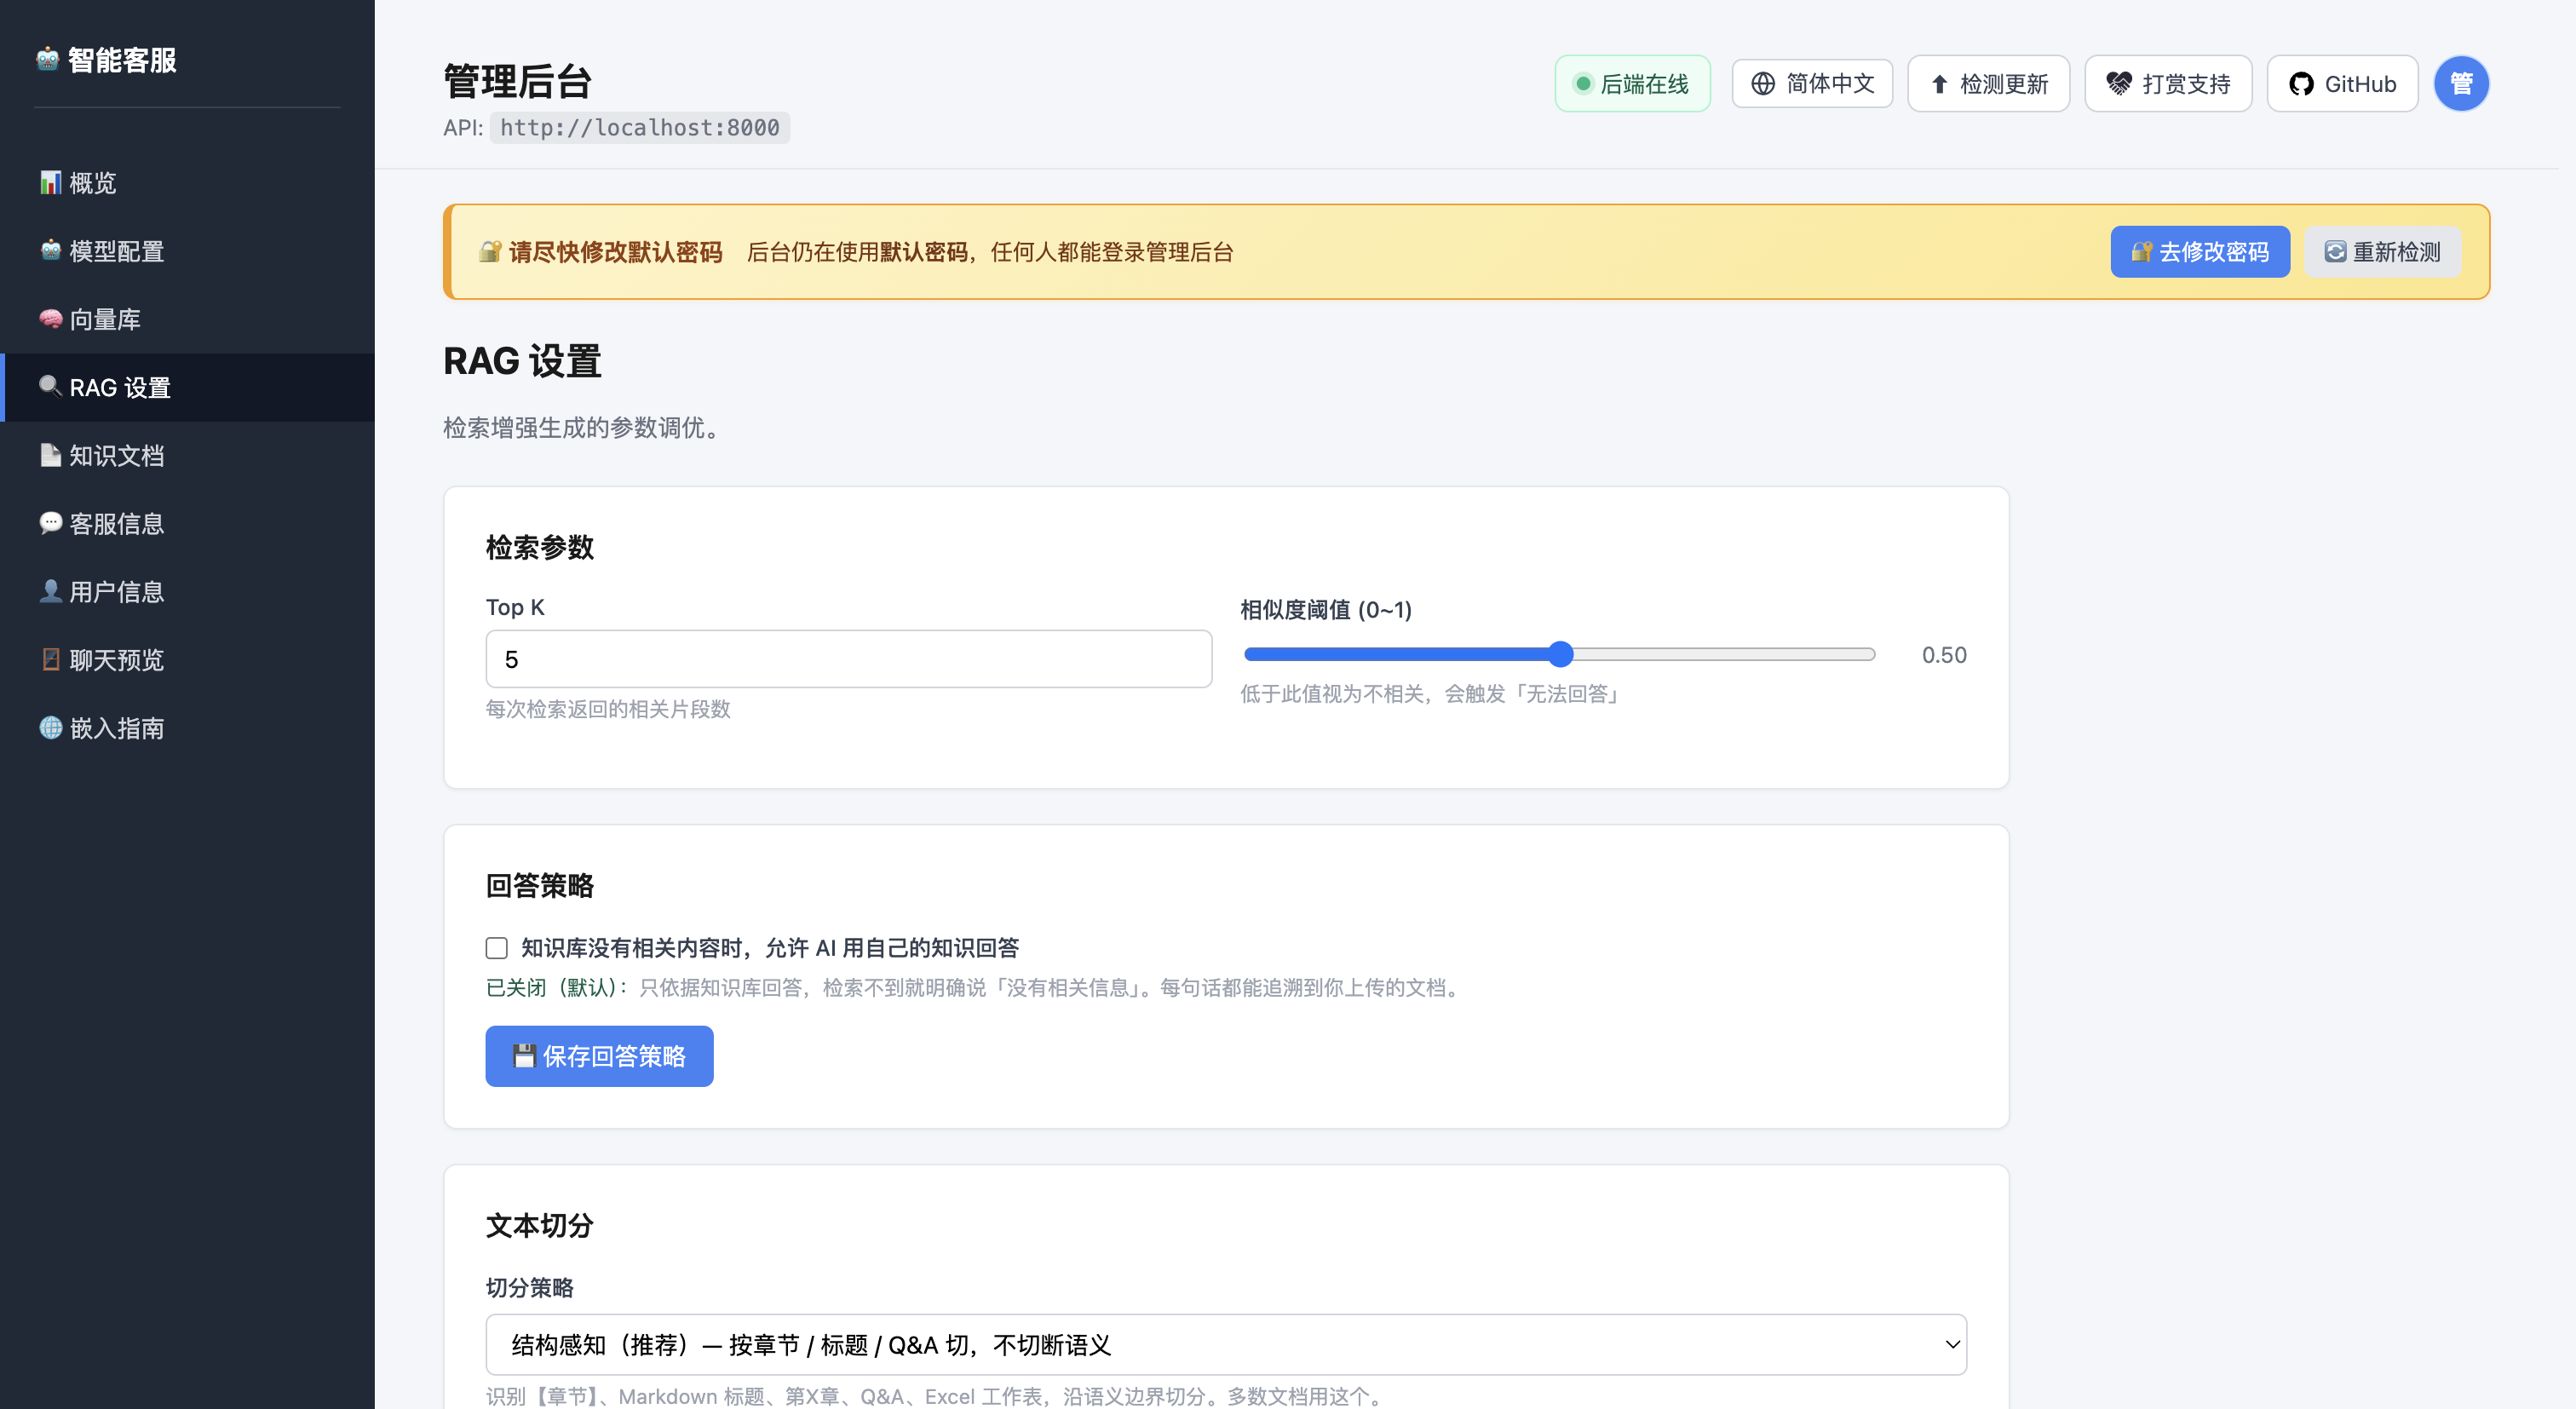Open the 向量库 menu label

[105, 319]
